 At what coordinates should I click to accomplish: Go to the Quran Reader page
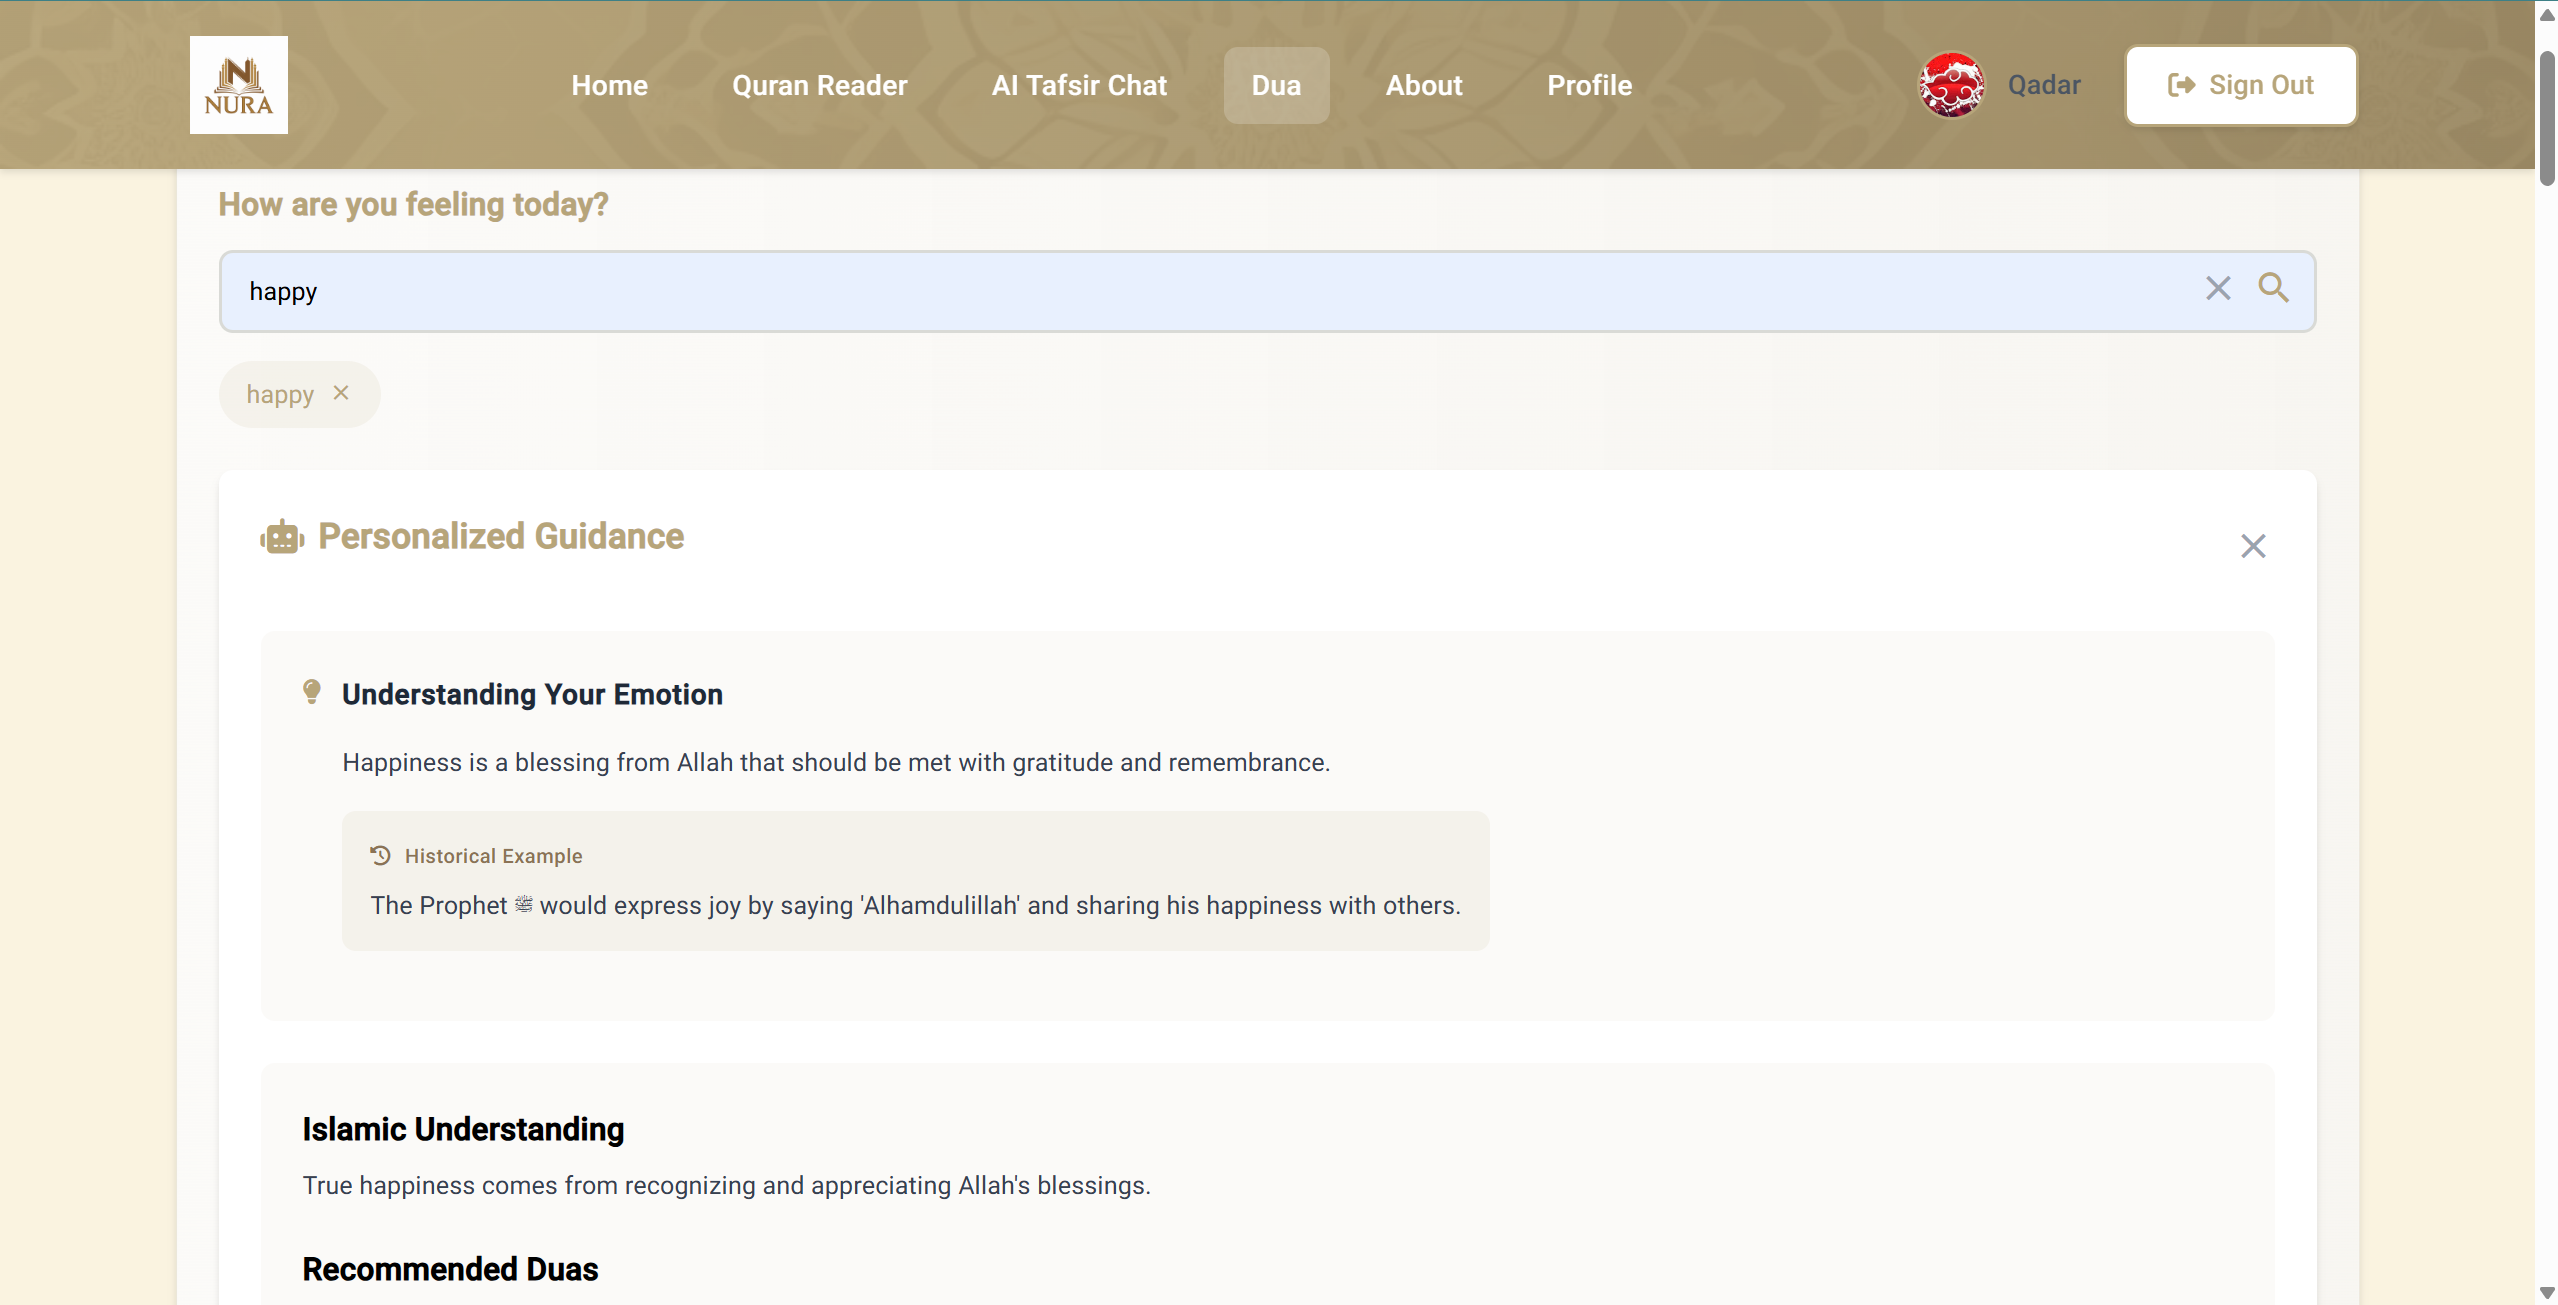tap(819, 85)
